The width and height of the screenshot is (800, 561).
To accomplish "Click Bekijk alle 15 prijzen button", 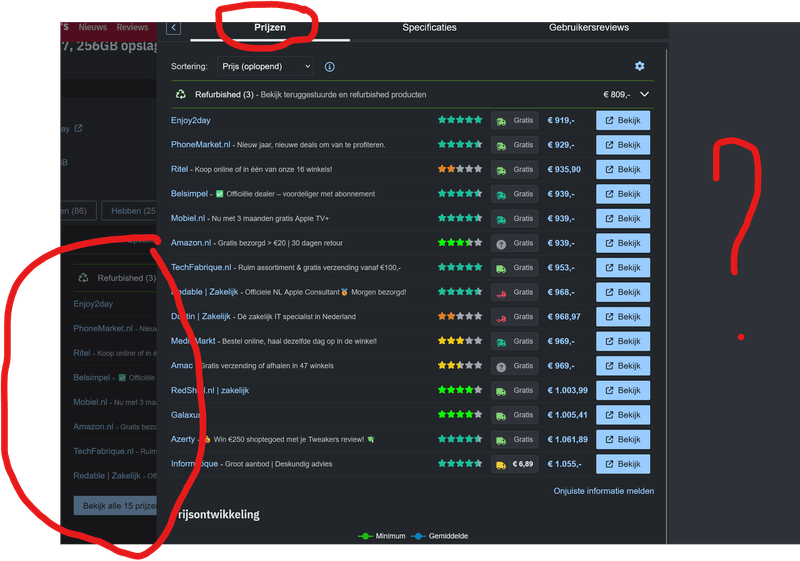I will 116,505.
